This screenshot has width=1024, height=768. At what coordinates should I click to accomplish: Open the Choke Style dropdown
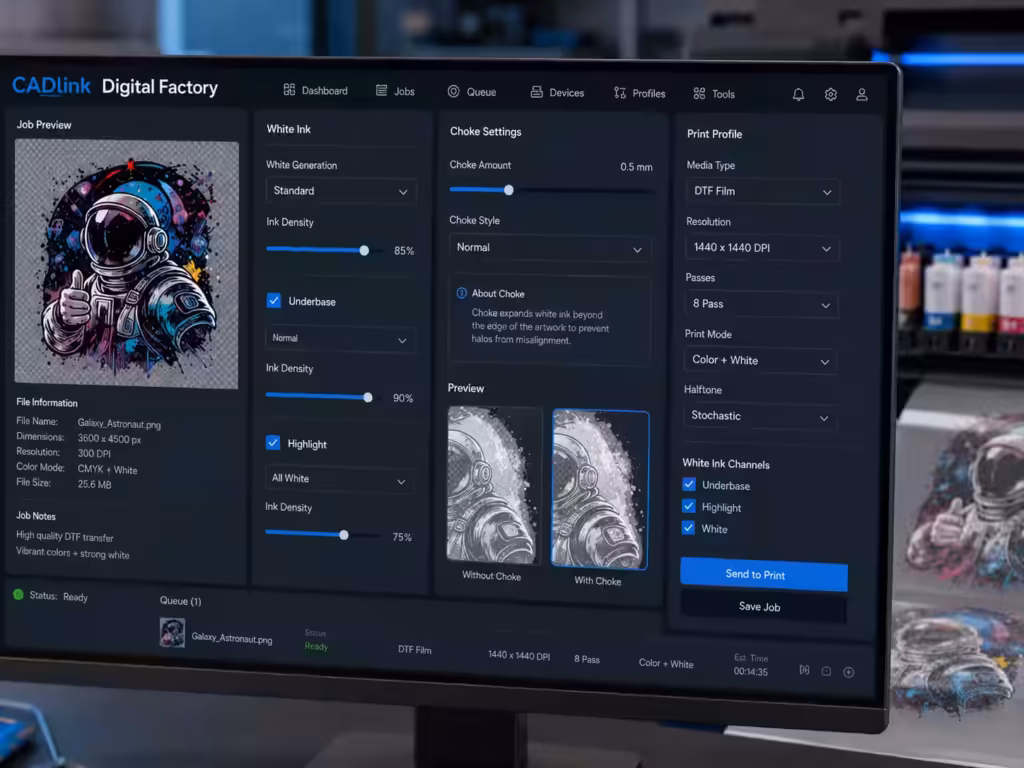click(549, 248)
